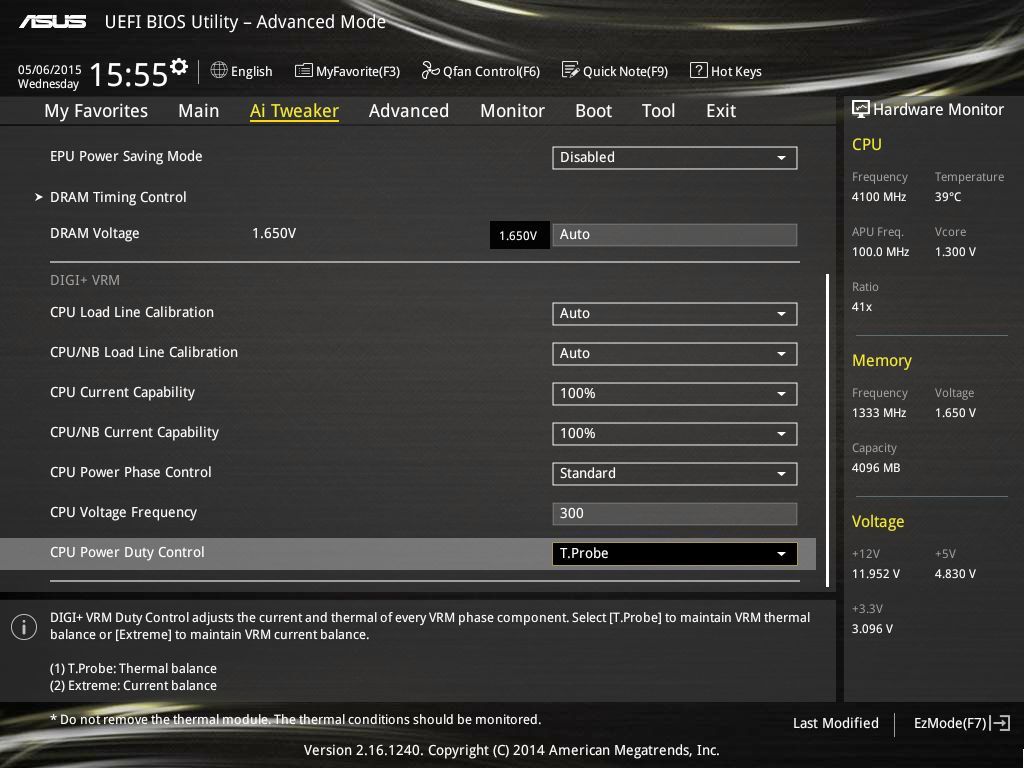The image size is (1024, 768).
Task: Click the Hot Keys question mark icon
Action: point(698,71)
